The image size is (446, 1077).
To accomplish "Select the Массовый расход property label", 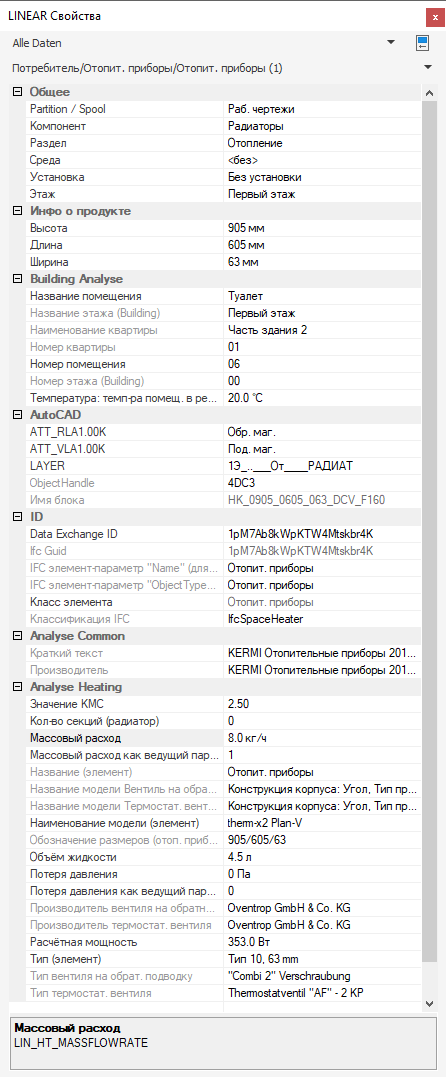I will (76, 738).
